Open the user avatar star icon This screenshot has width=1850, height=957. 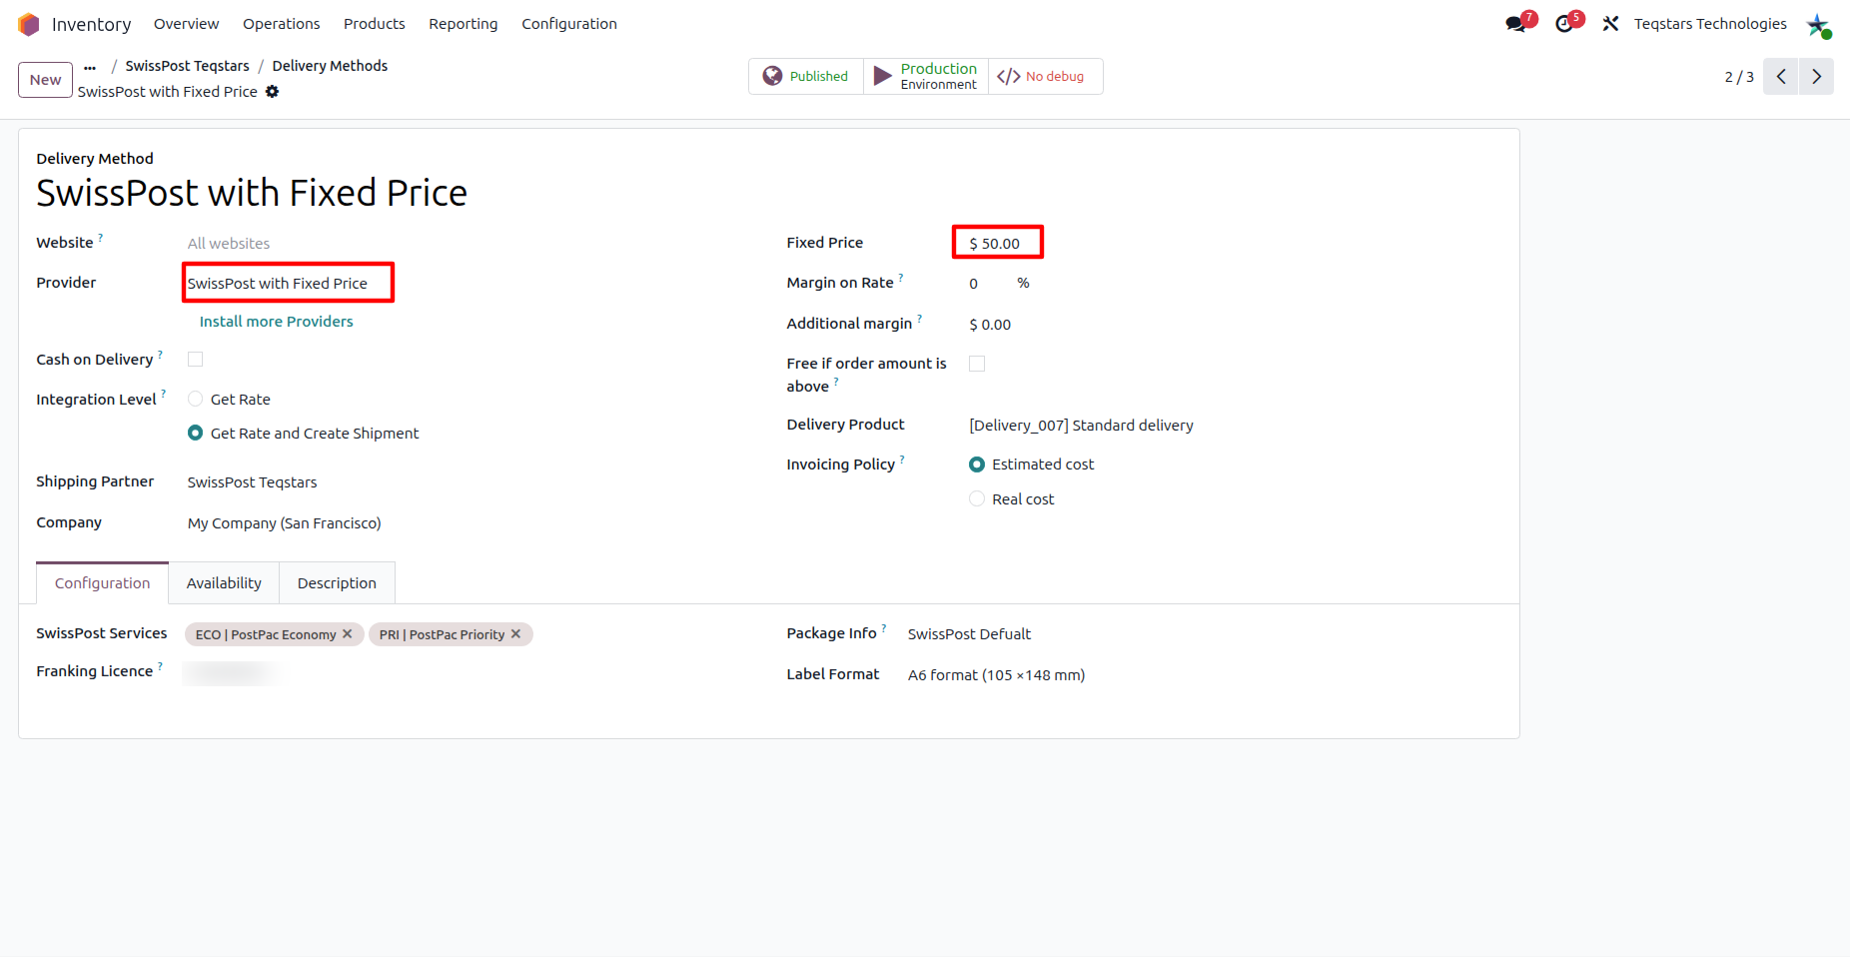tap(1818, 25)
